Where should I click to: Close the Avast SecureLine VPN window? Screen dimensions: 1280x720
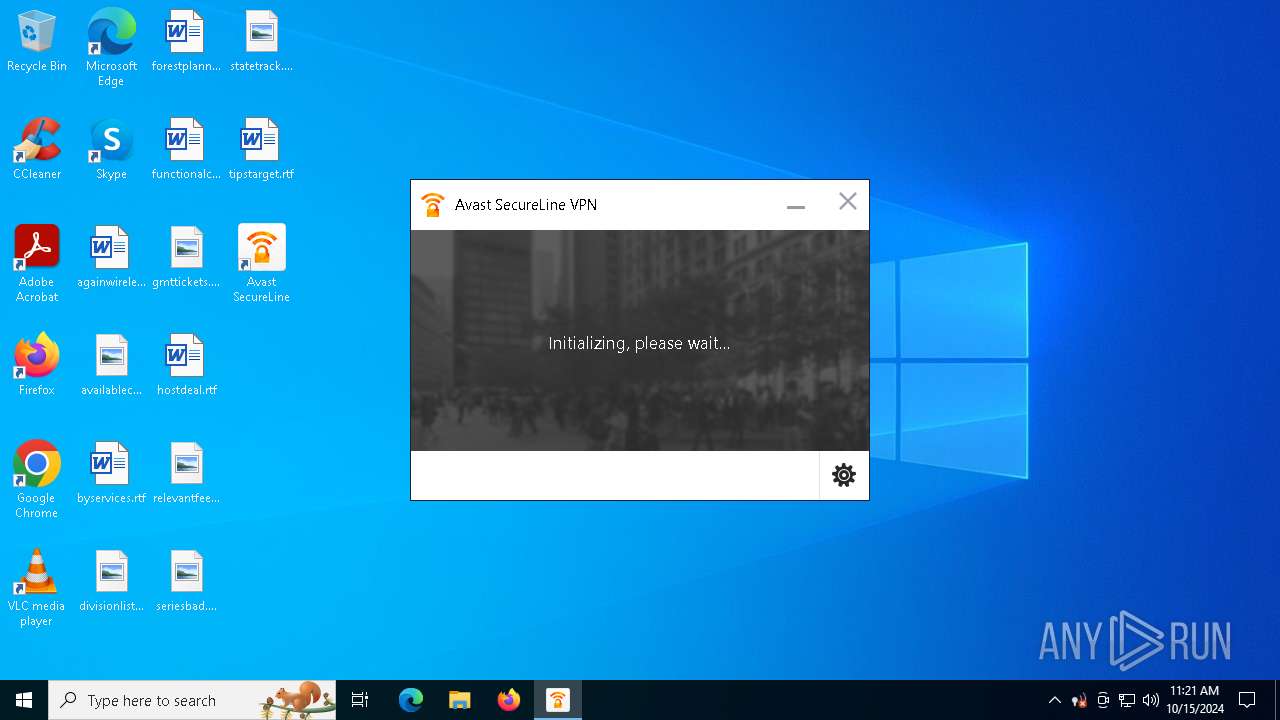[848, 202]
